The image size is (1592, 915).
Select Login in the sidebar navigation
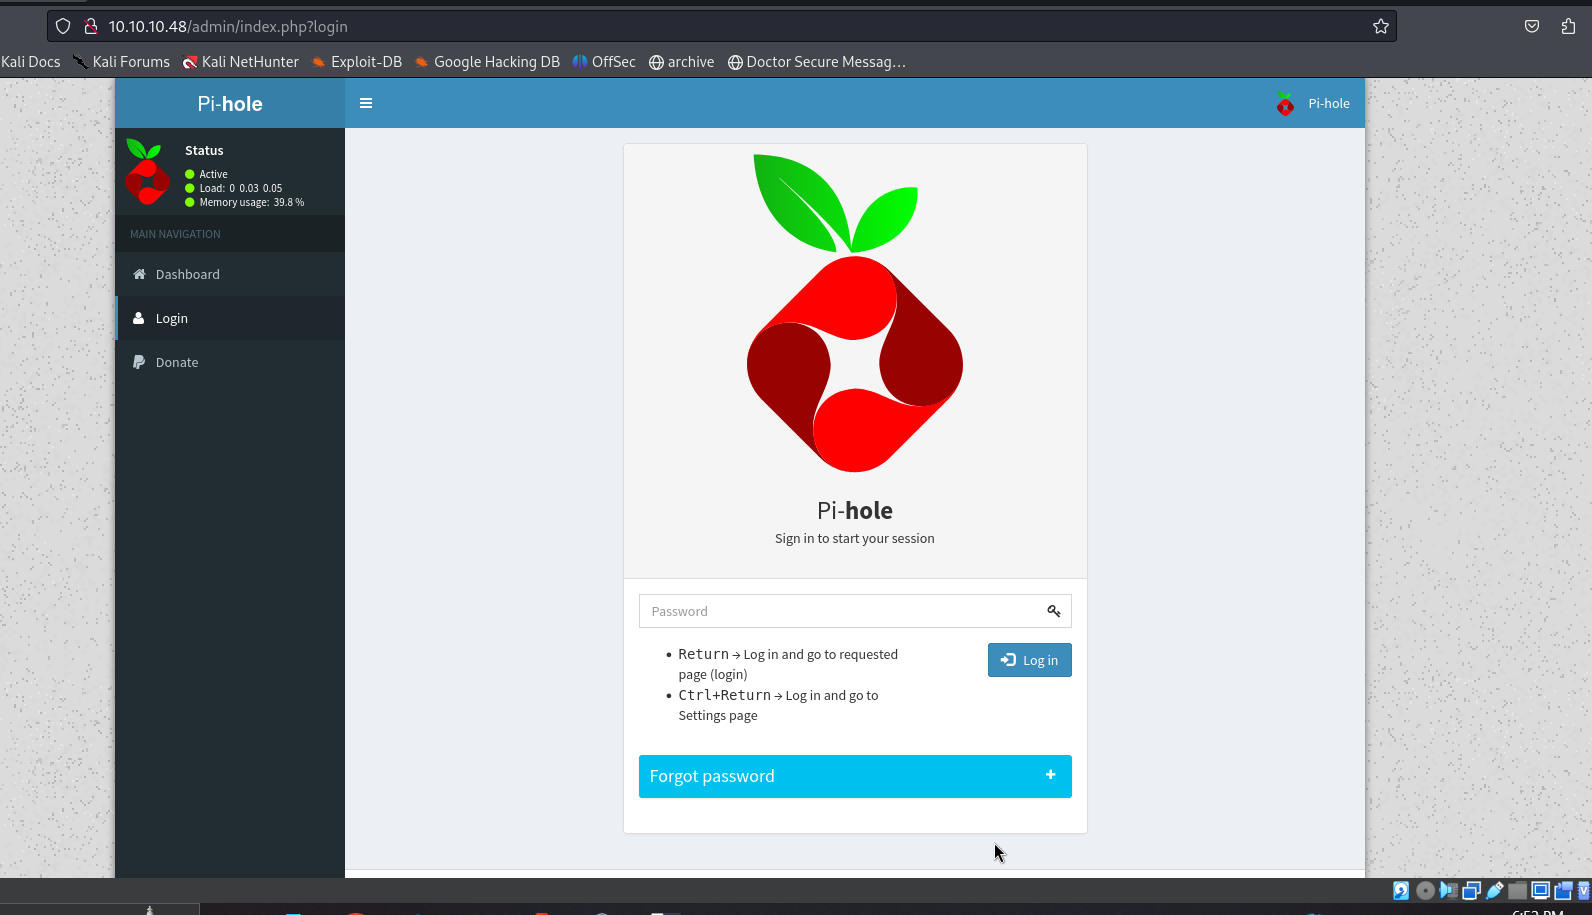[x=171, y=318]
